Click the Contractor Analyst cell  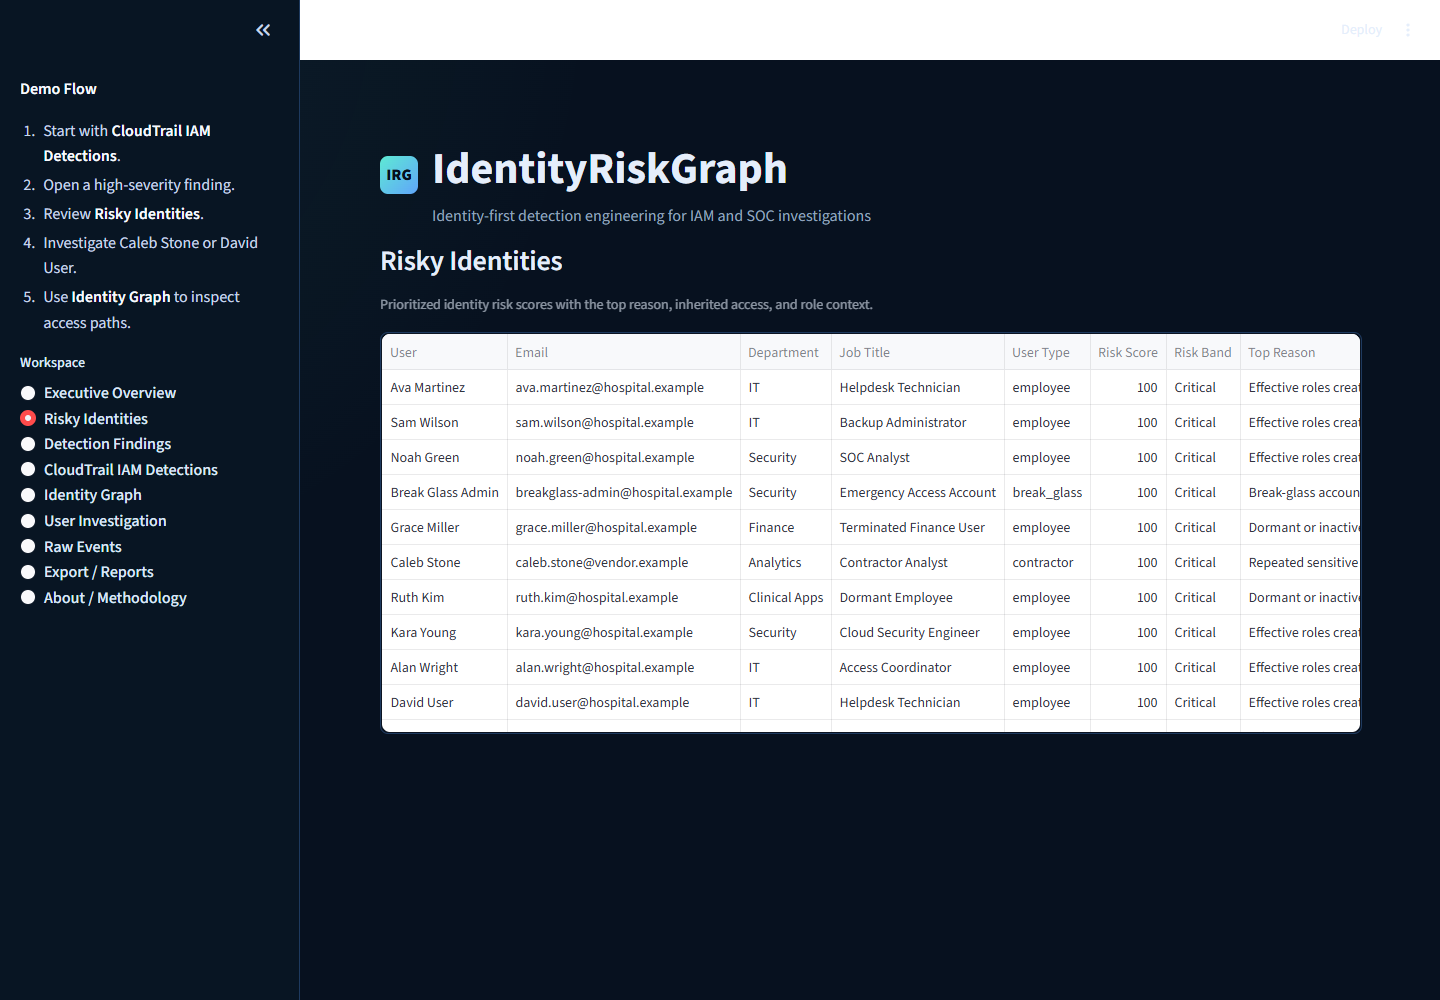coord(918,562)
